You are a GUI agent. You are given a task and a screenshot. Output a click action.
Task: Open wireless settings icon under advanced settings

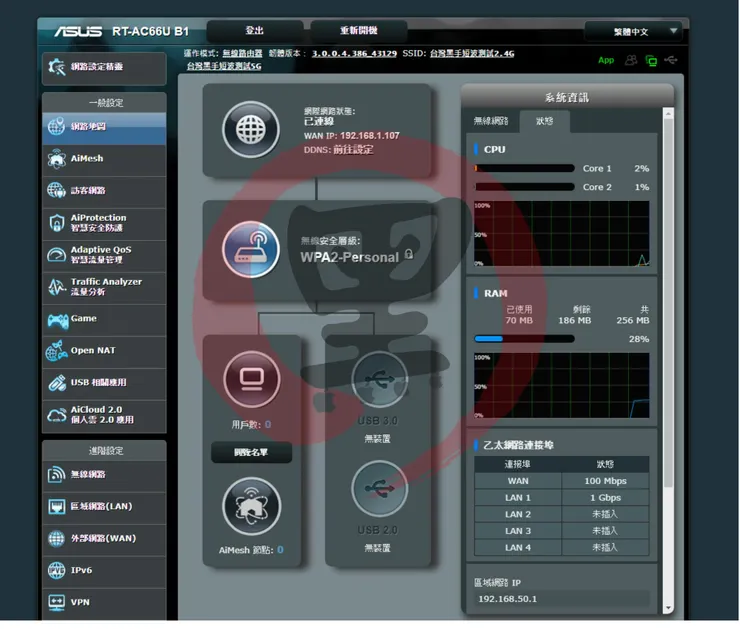coord(56,474)
